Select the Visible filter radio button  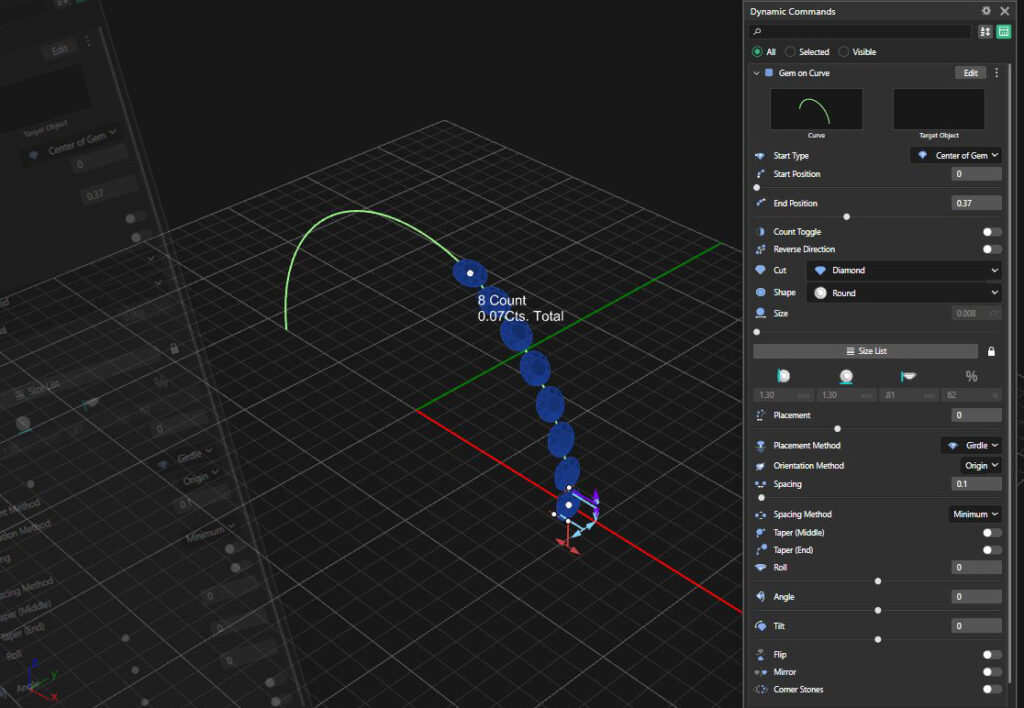844,52
